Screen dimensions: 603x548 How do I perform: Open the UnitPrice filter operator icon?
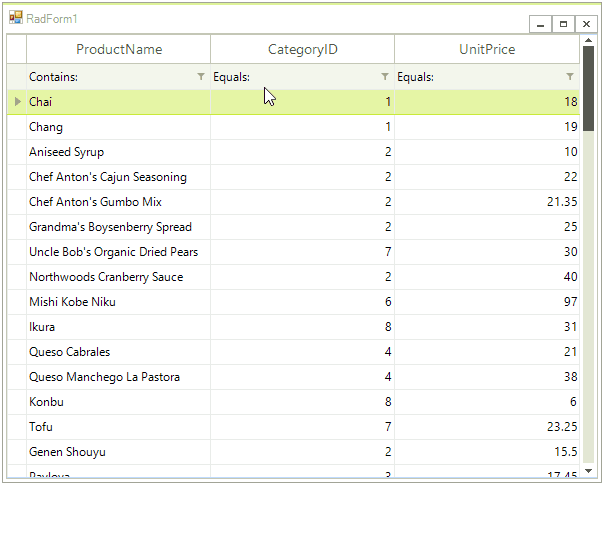570,77
